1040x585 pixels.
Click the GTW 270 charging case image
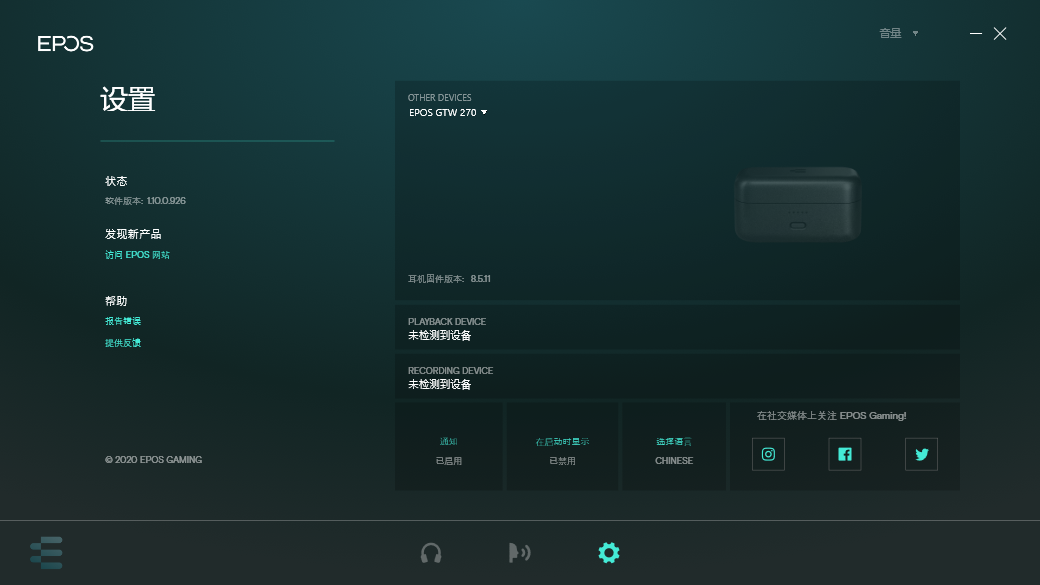click(797, 204)
